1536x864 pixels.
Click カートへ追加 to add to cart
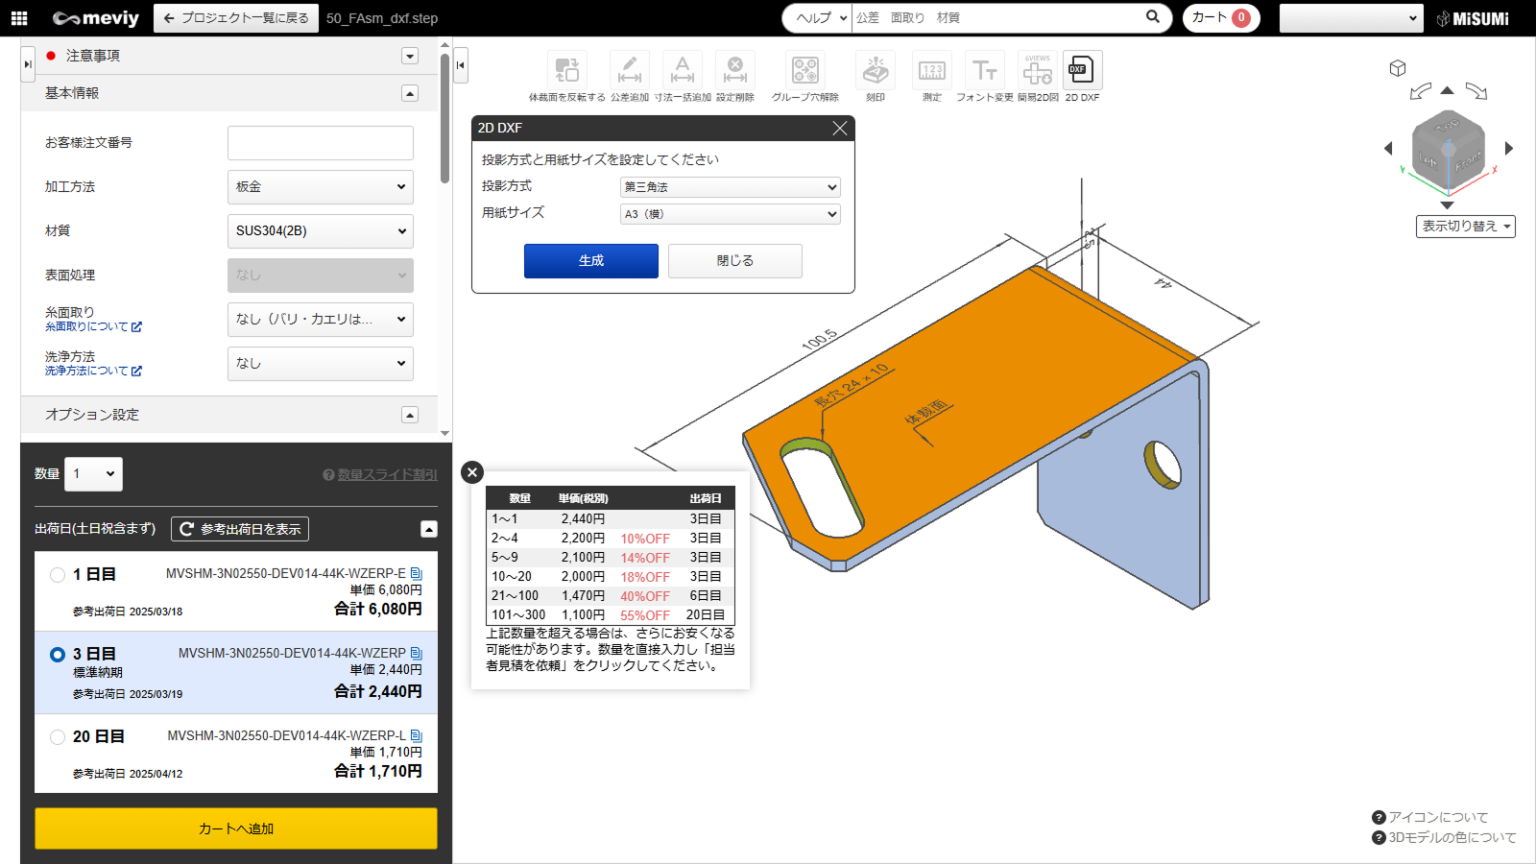click(x=235, y=828)
